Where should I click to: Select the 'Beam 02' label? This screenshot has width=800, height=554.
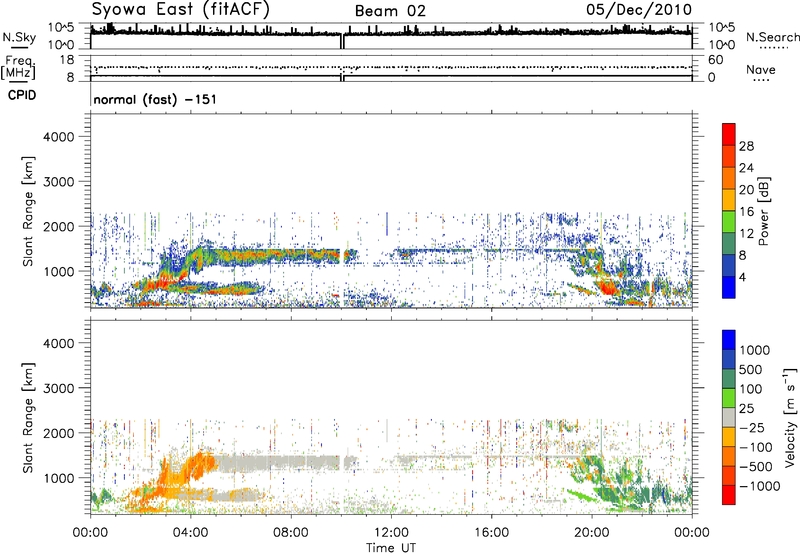click(390, 11)
